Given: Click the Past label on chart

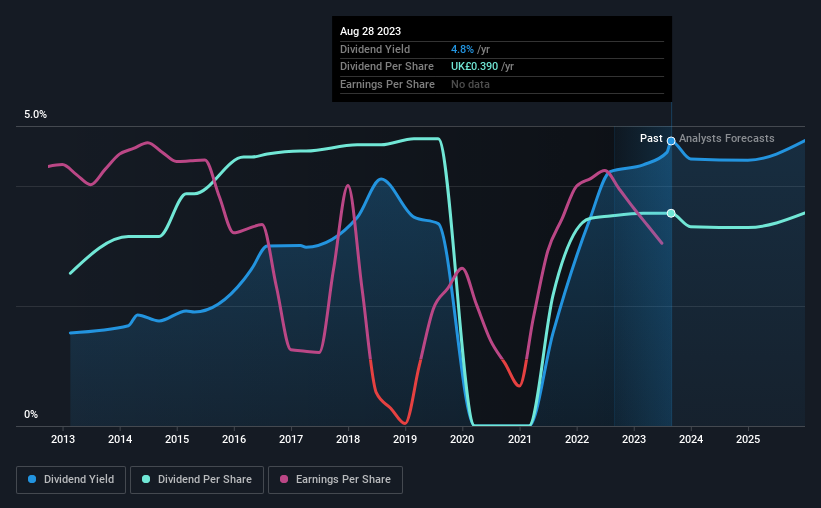Looking at the screenshot, I should [651, 138].
